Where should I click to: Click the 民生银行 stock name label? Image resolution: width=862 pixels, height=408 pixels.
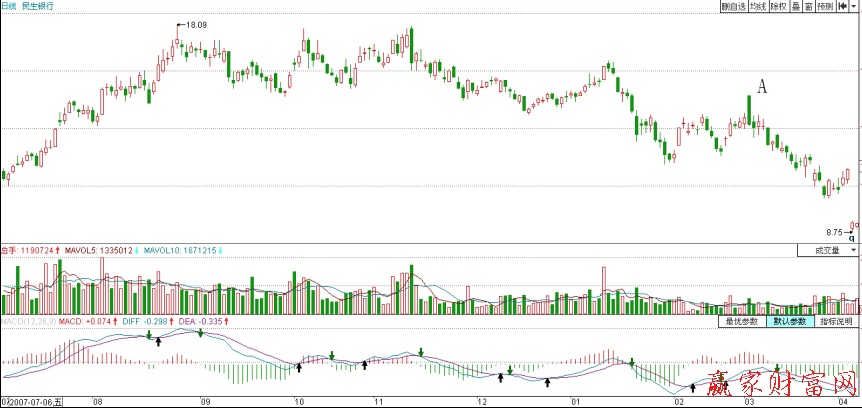coord(38,6)
